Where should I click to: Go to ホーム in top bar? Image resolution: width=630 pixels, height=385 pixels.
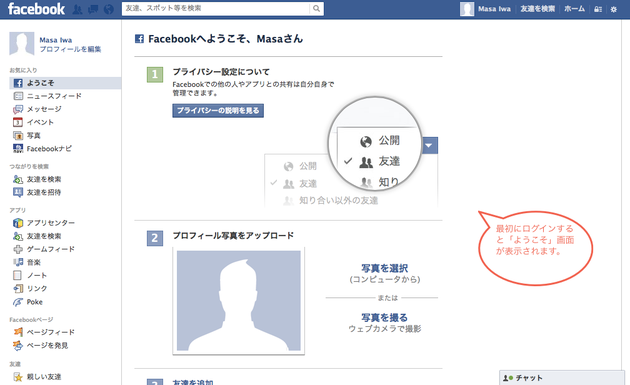tap(575, 9)
